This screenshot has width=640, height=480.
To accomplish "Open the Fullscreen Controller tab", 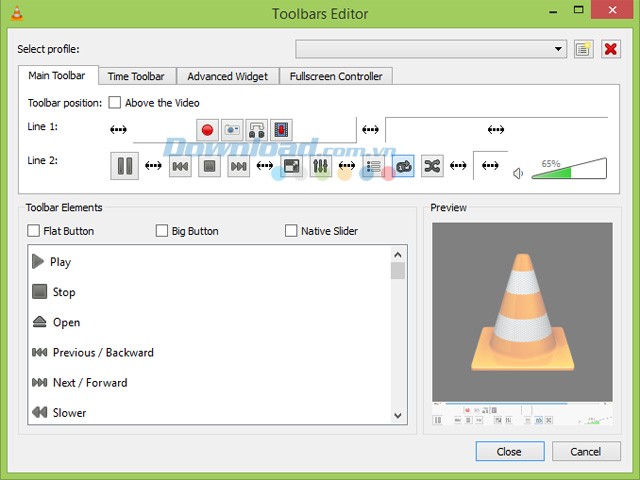I will [335, 76].
